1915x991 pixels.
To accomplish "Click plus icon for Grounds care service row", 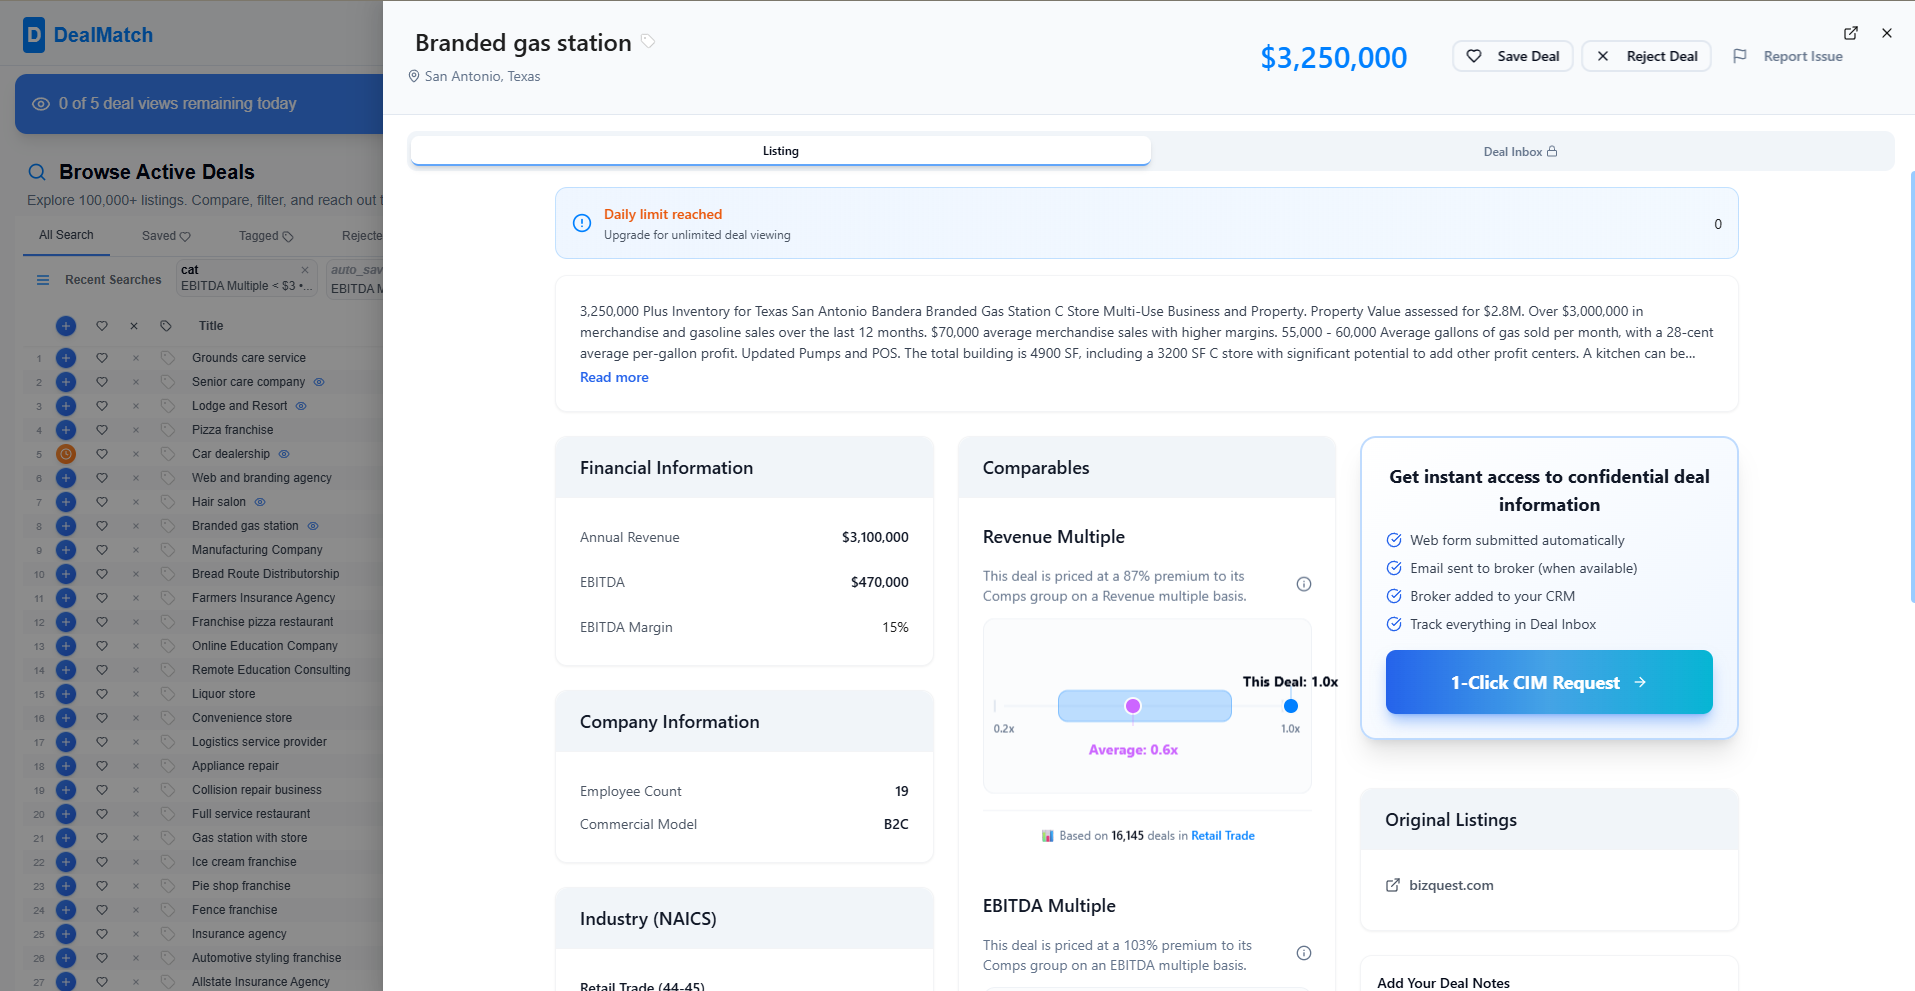I will (66, 358).
